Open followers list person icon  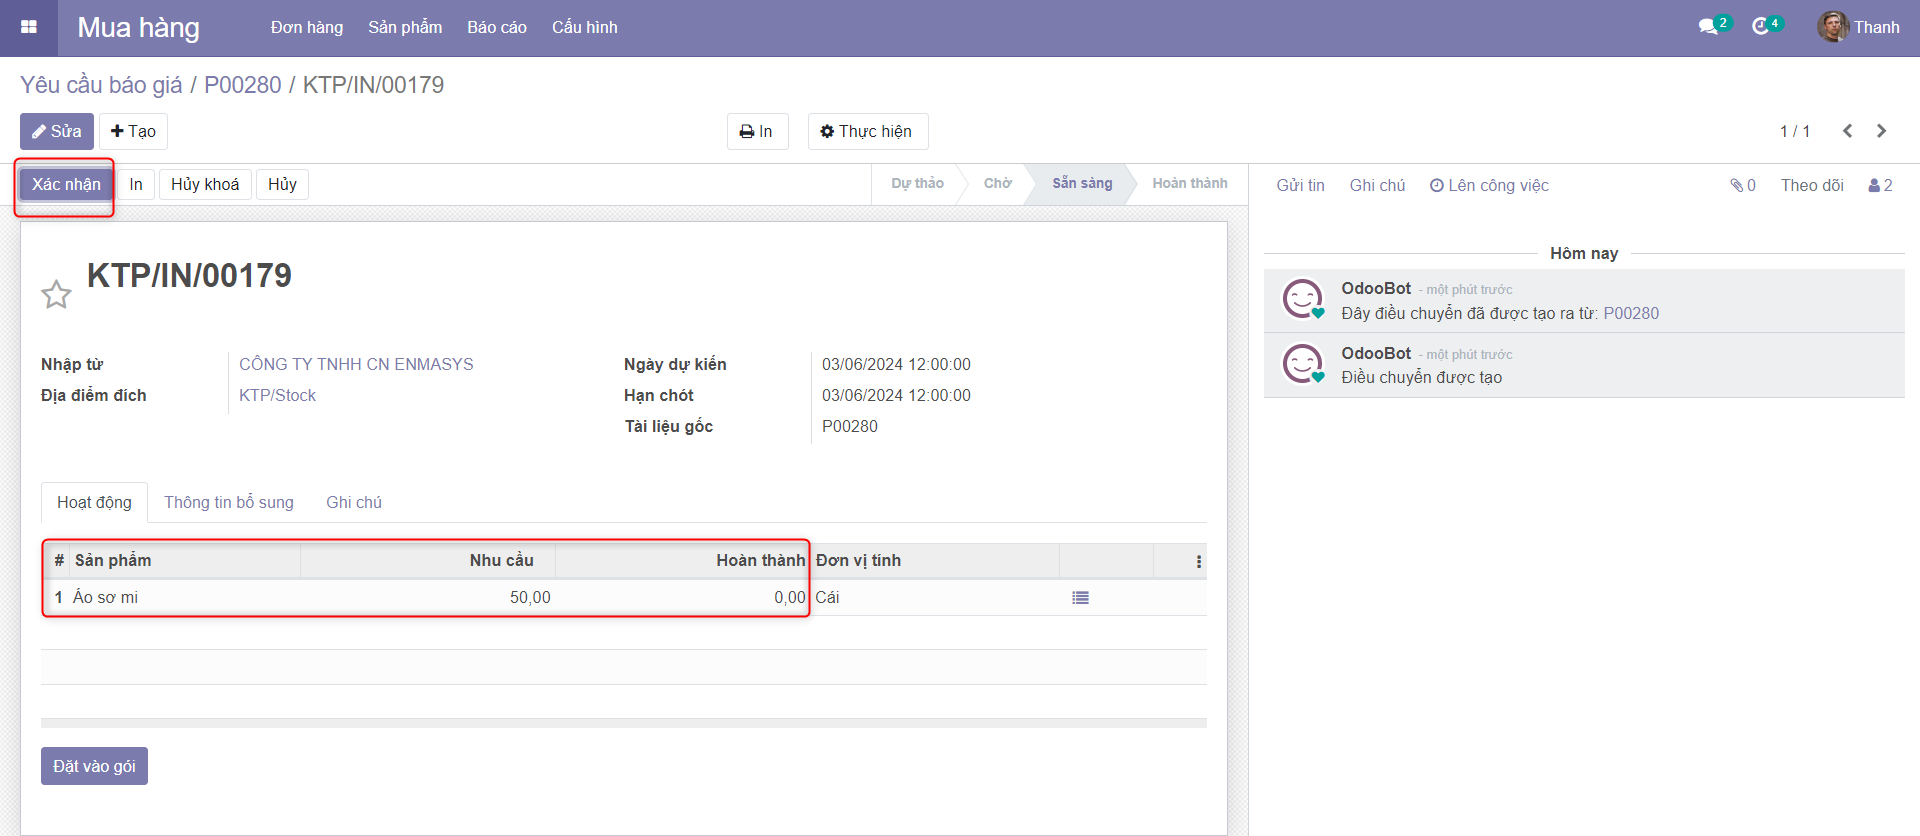pos(1880,185)
